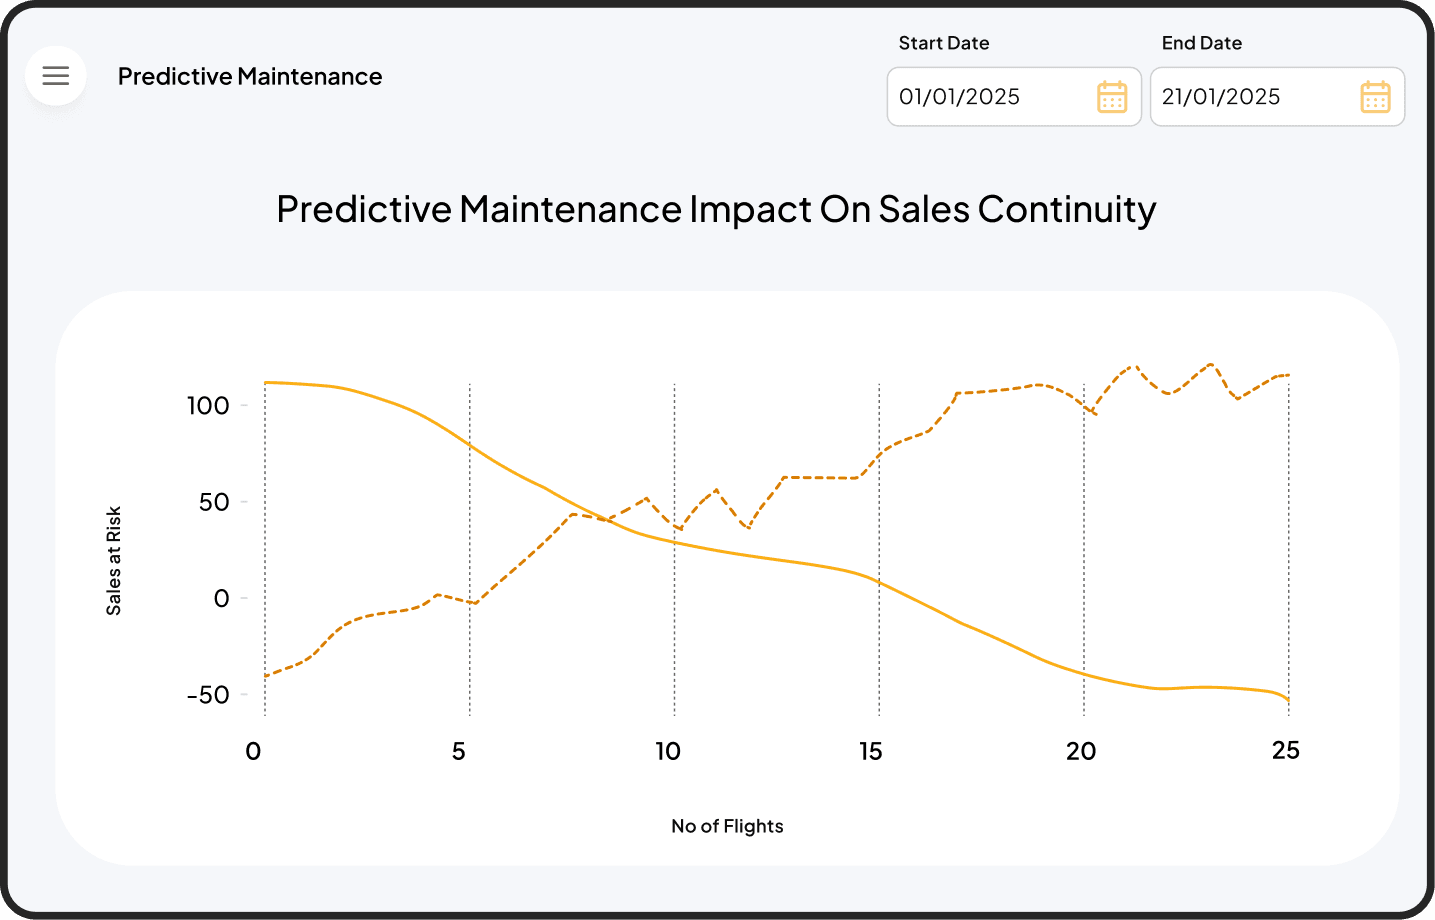The height and width of the screenshot is (920, 1435).
Task: Open the hamburger menu
Action: (56, 76)
